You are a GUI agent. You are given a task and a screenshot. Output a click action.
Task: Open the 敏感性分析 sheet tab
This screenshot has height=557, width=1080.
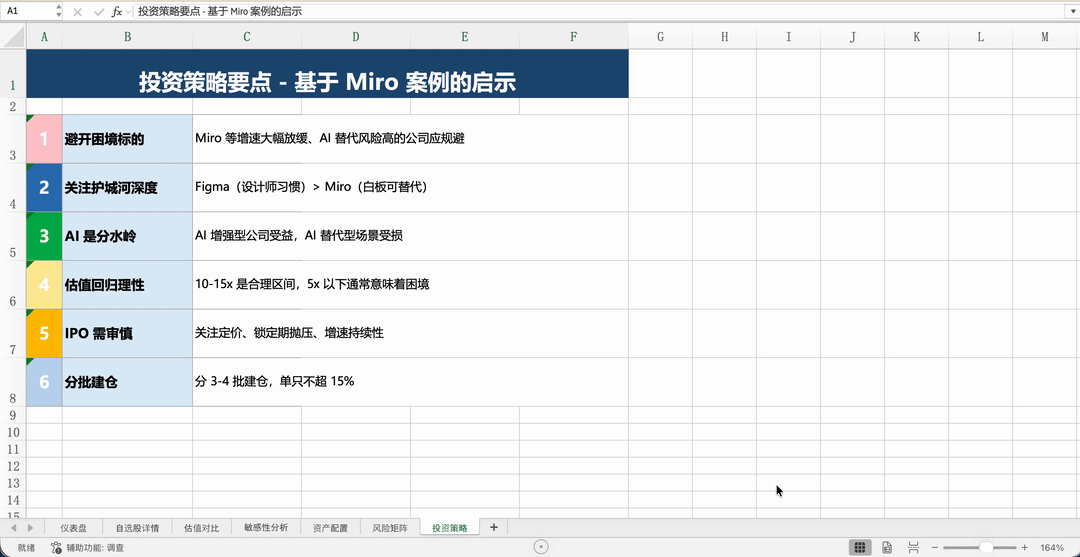266,528
